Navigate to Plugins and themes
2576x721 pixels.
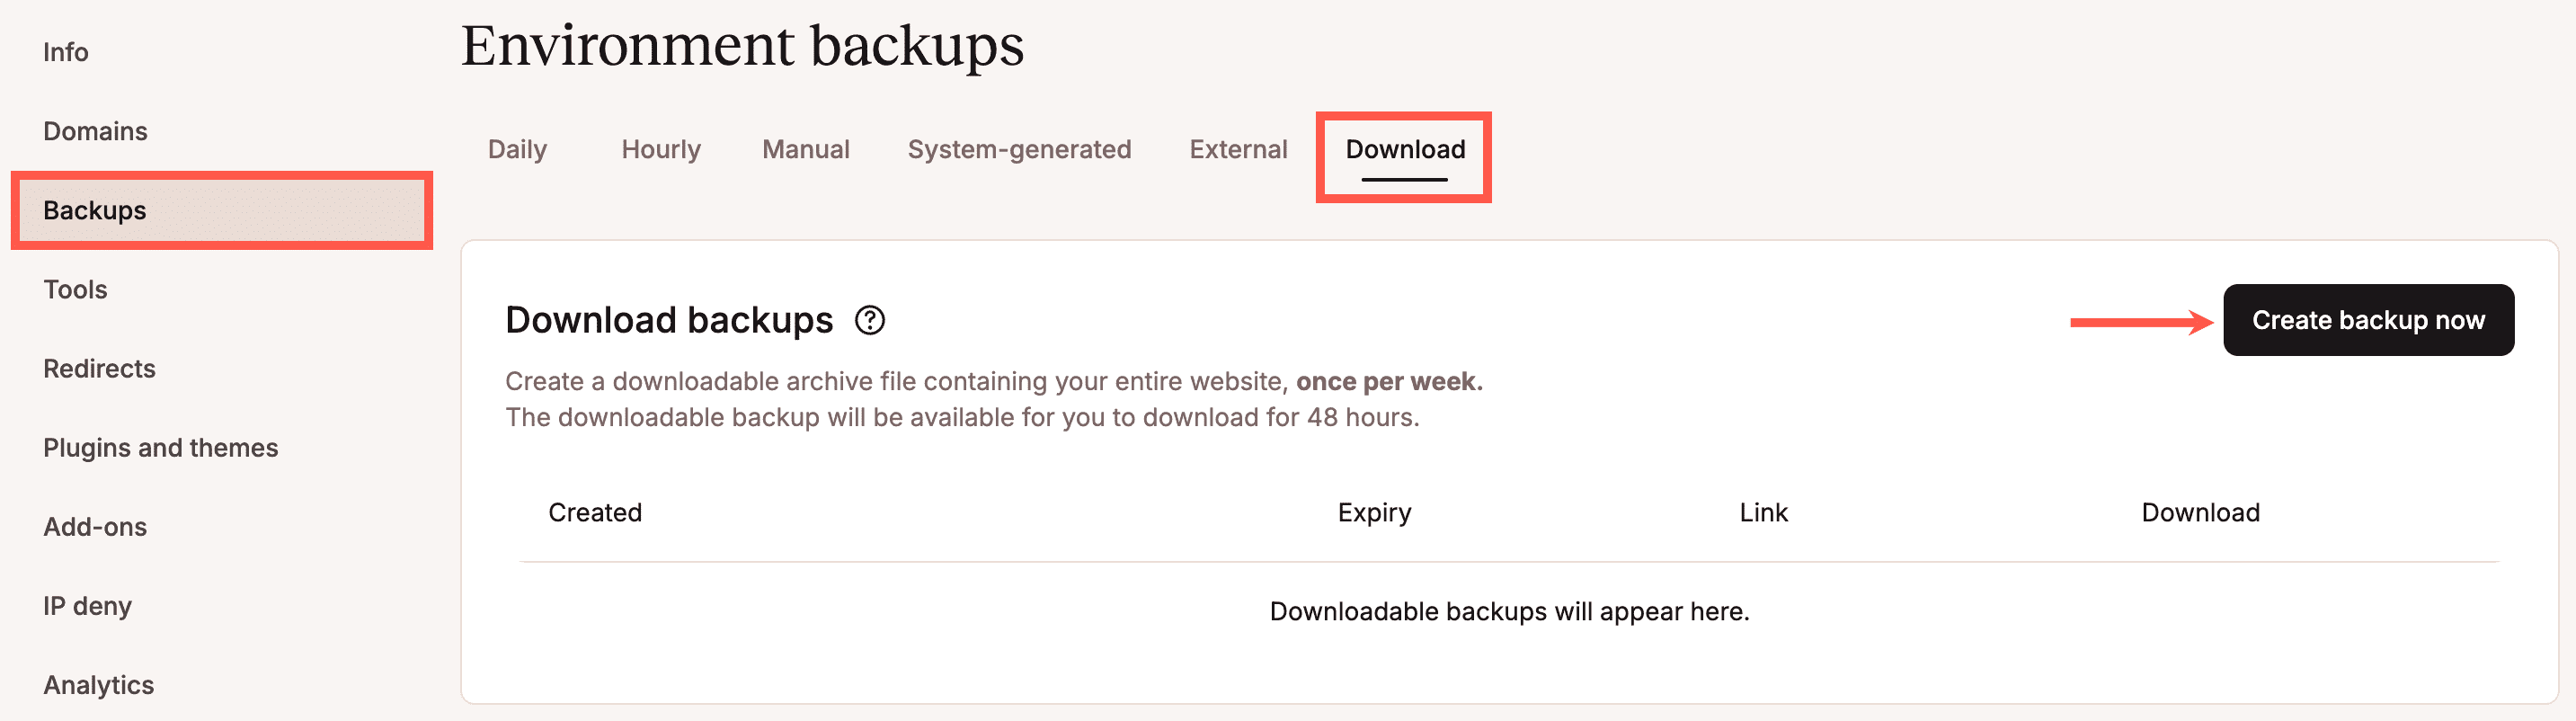tap(161, 447)
